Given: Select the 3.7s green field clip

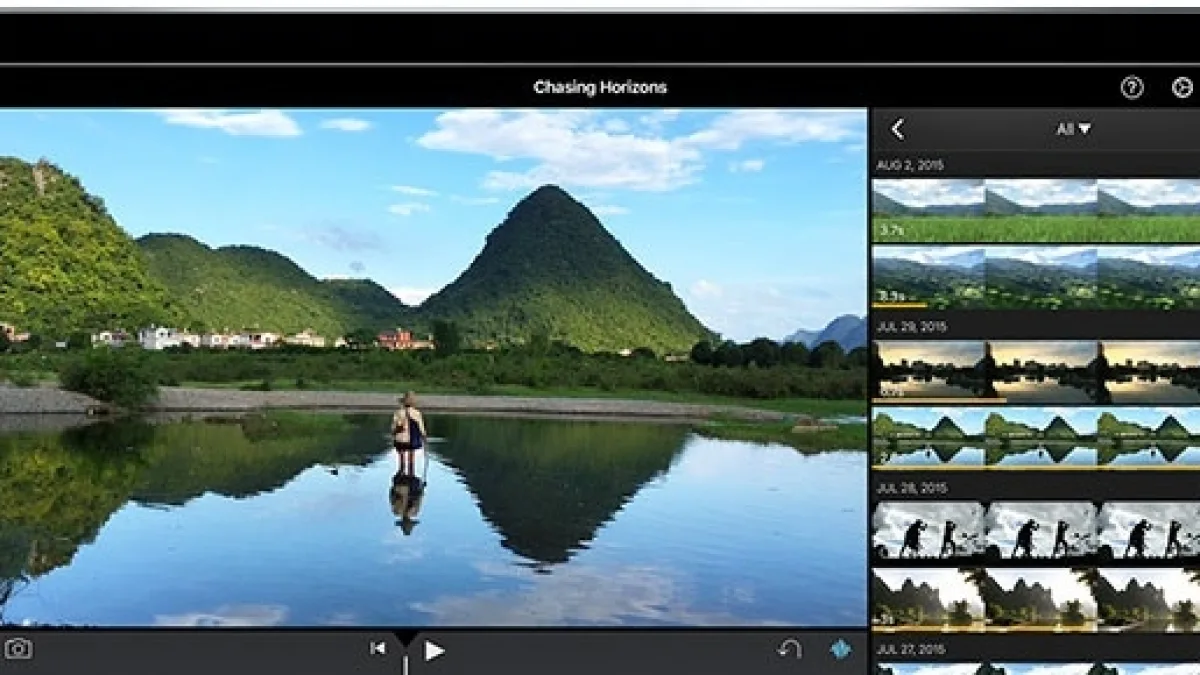Looking at the screenshot, I should click(1036, 211).
